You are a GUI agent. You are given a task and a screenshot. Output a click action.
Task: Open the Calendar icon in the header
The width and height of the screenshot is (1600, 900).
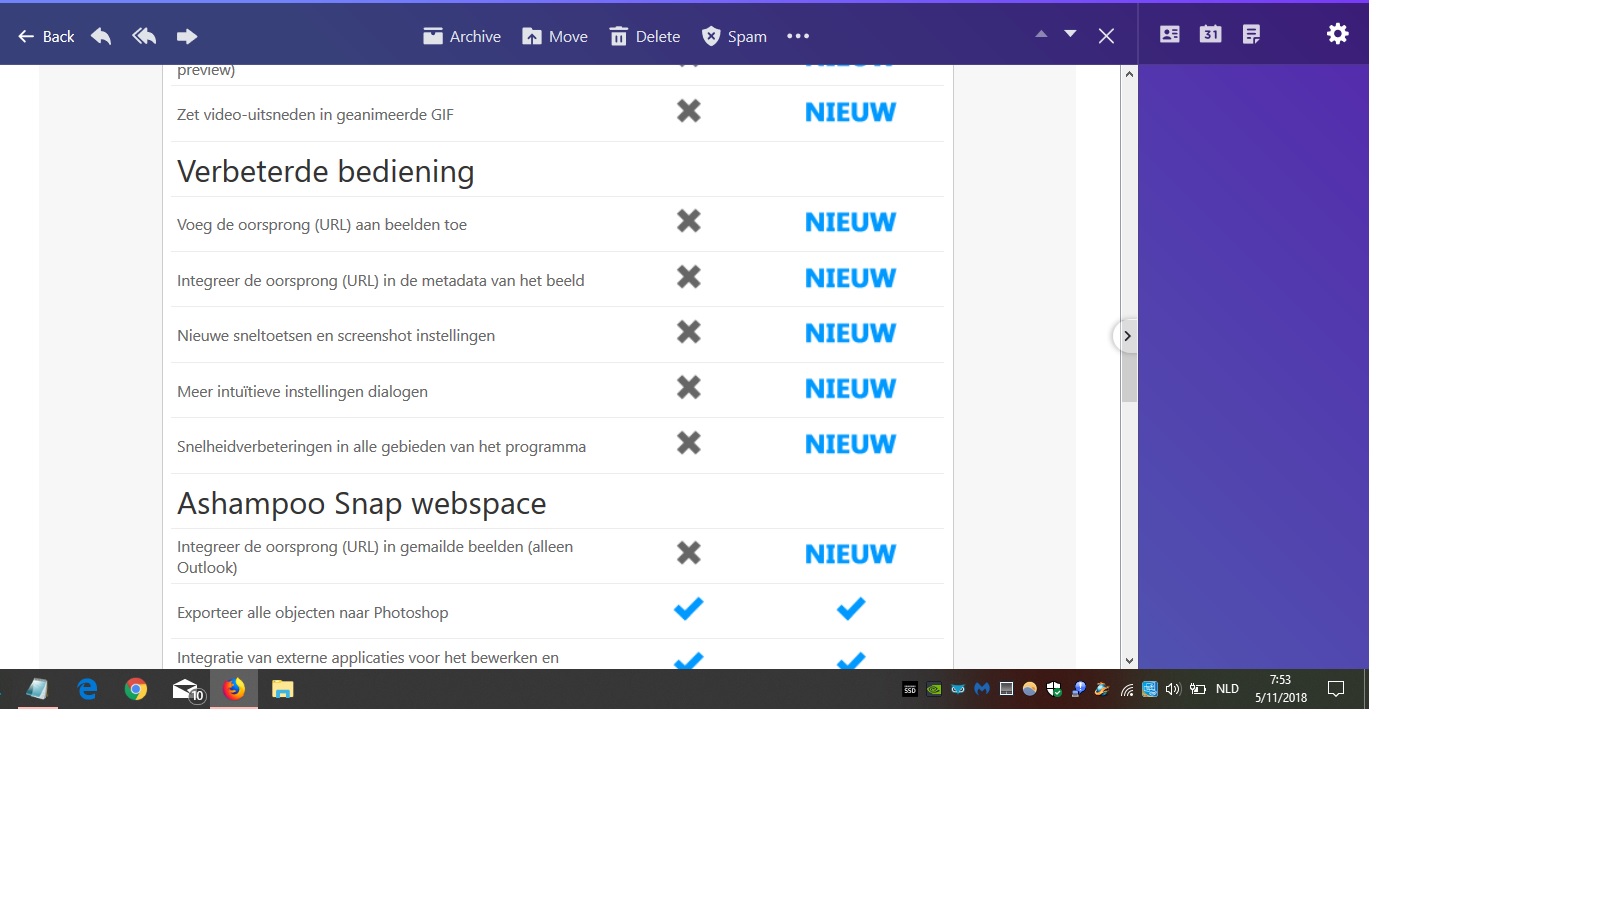(1210, 34)
